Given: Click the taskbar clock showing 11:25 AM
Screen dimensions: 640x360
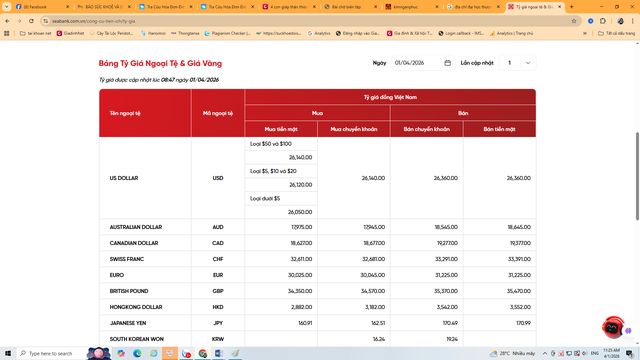Looking at the screenshot, I should coord(611,353).
